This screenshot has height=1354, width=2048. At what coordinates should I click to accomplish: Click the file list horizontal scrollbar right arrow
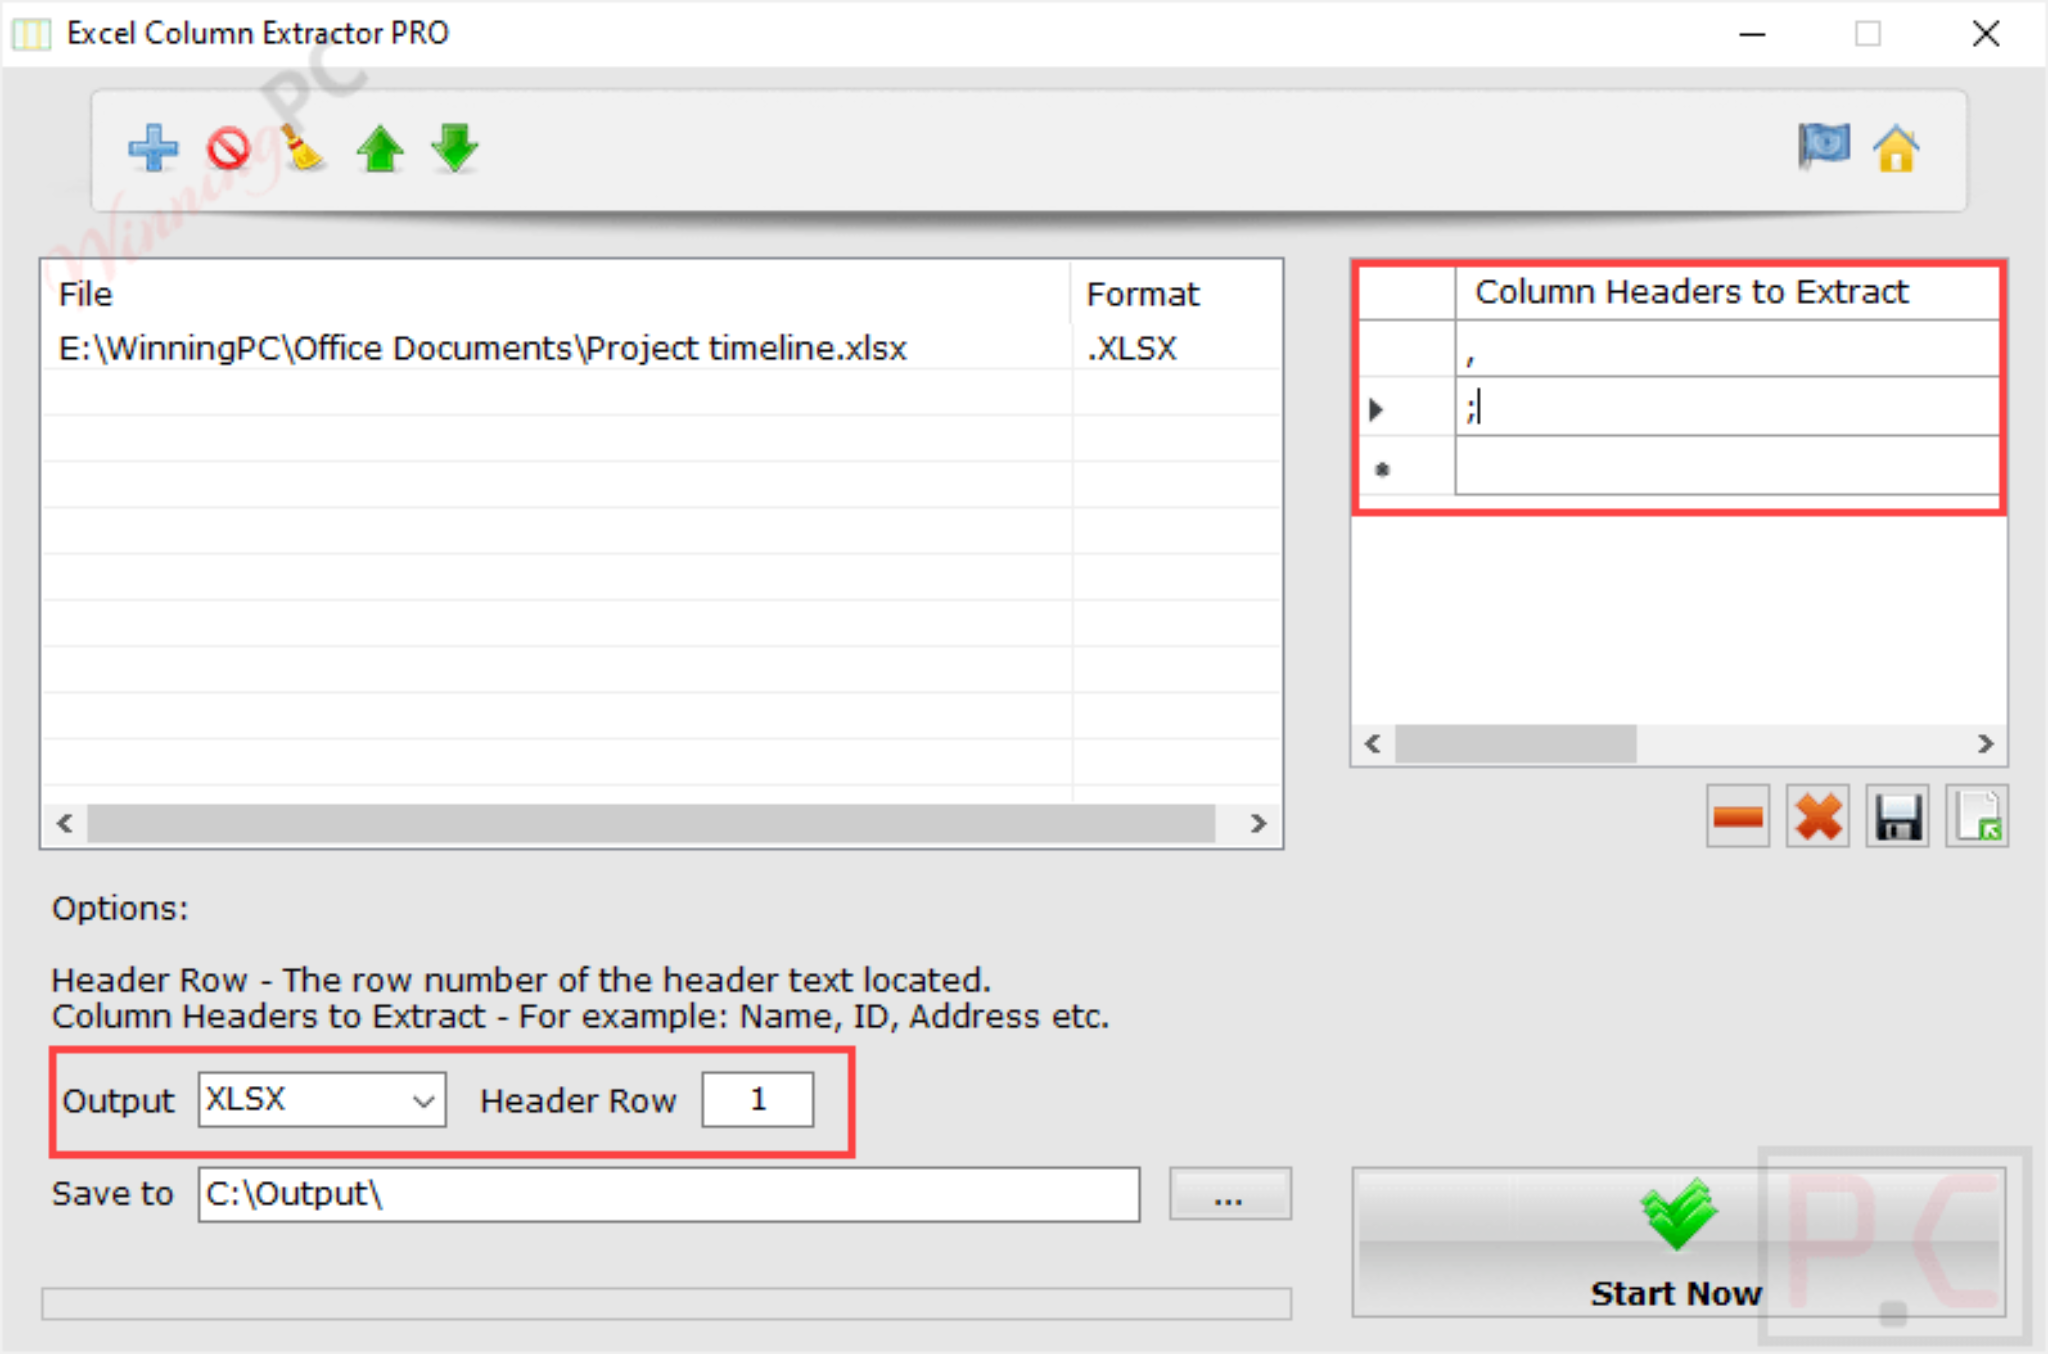click(x=1259, y=824)
